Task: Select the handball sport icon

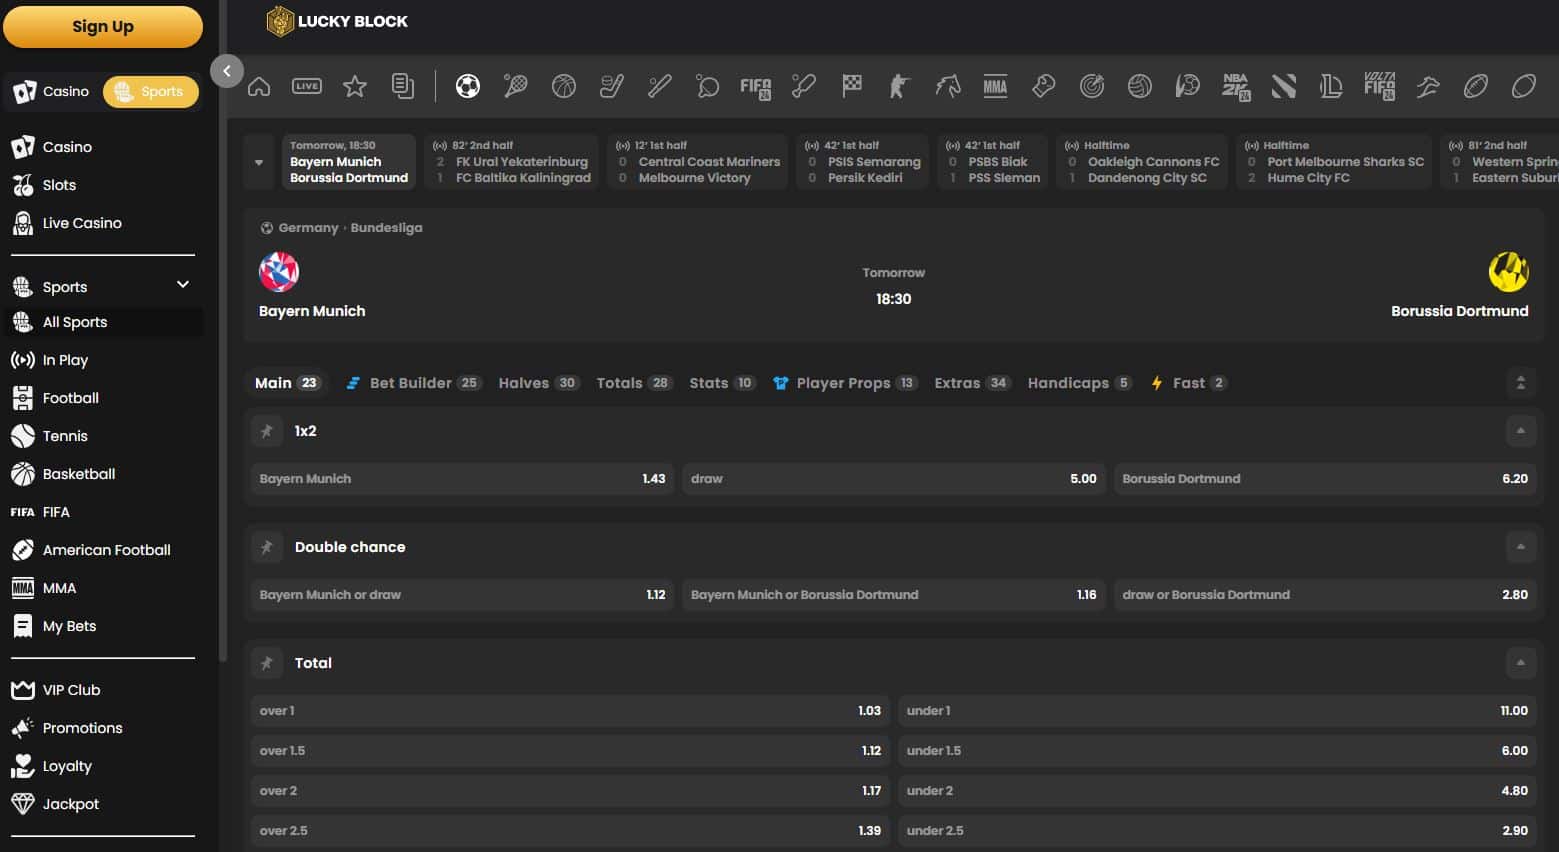Action: tap(1188, 87)
